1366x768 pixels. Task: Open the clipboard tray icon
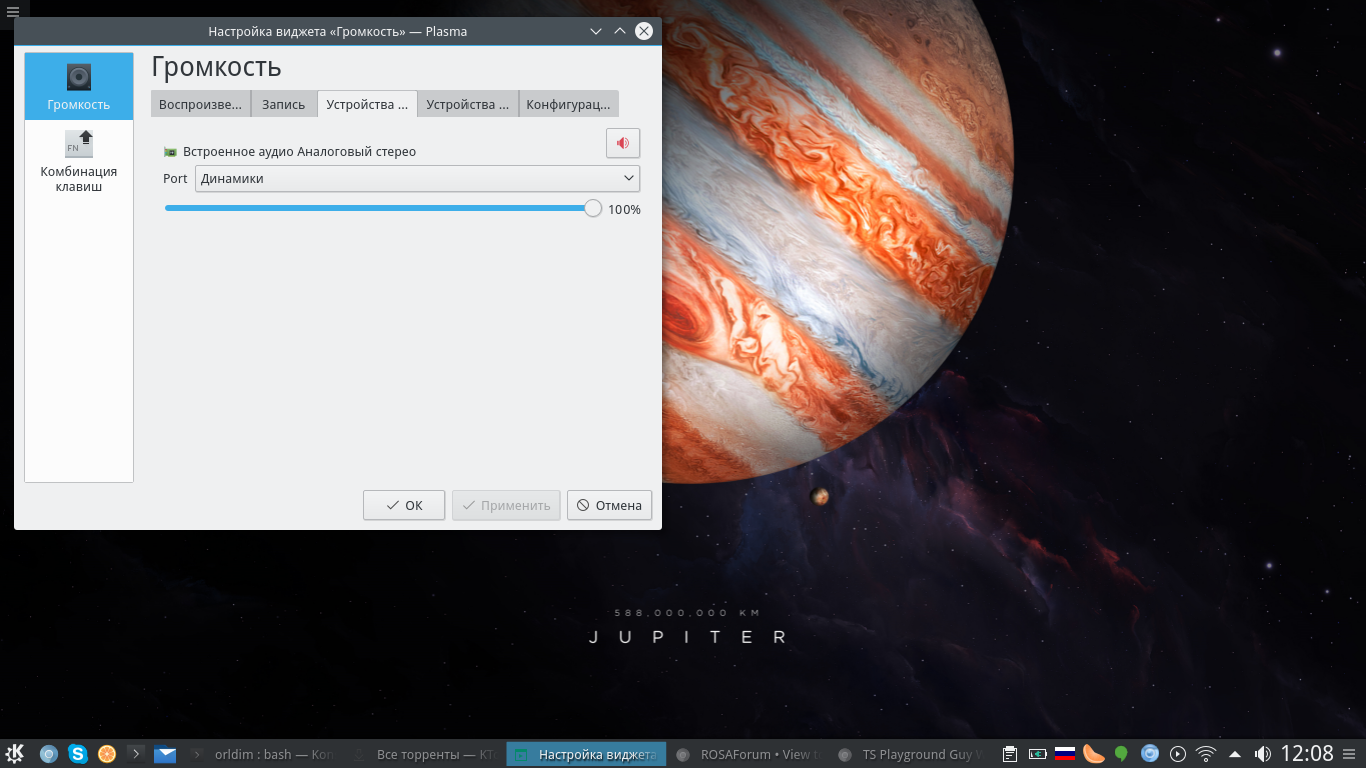(x=1010, y=754)
